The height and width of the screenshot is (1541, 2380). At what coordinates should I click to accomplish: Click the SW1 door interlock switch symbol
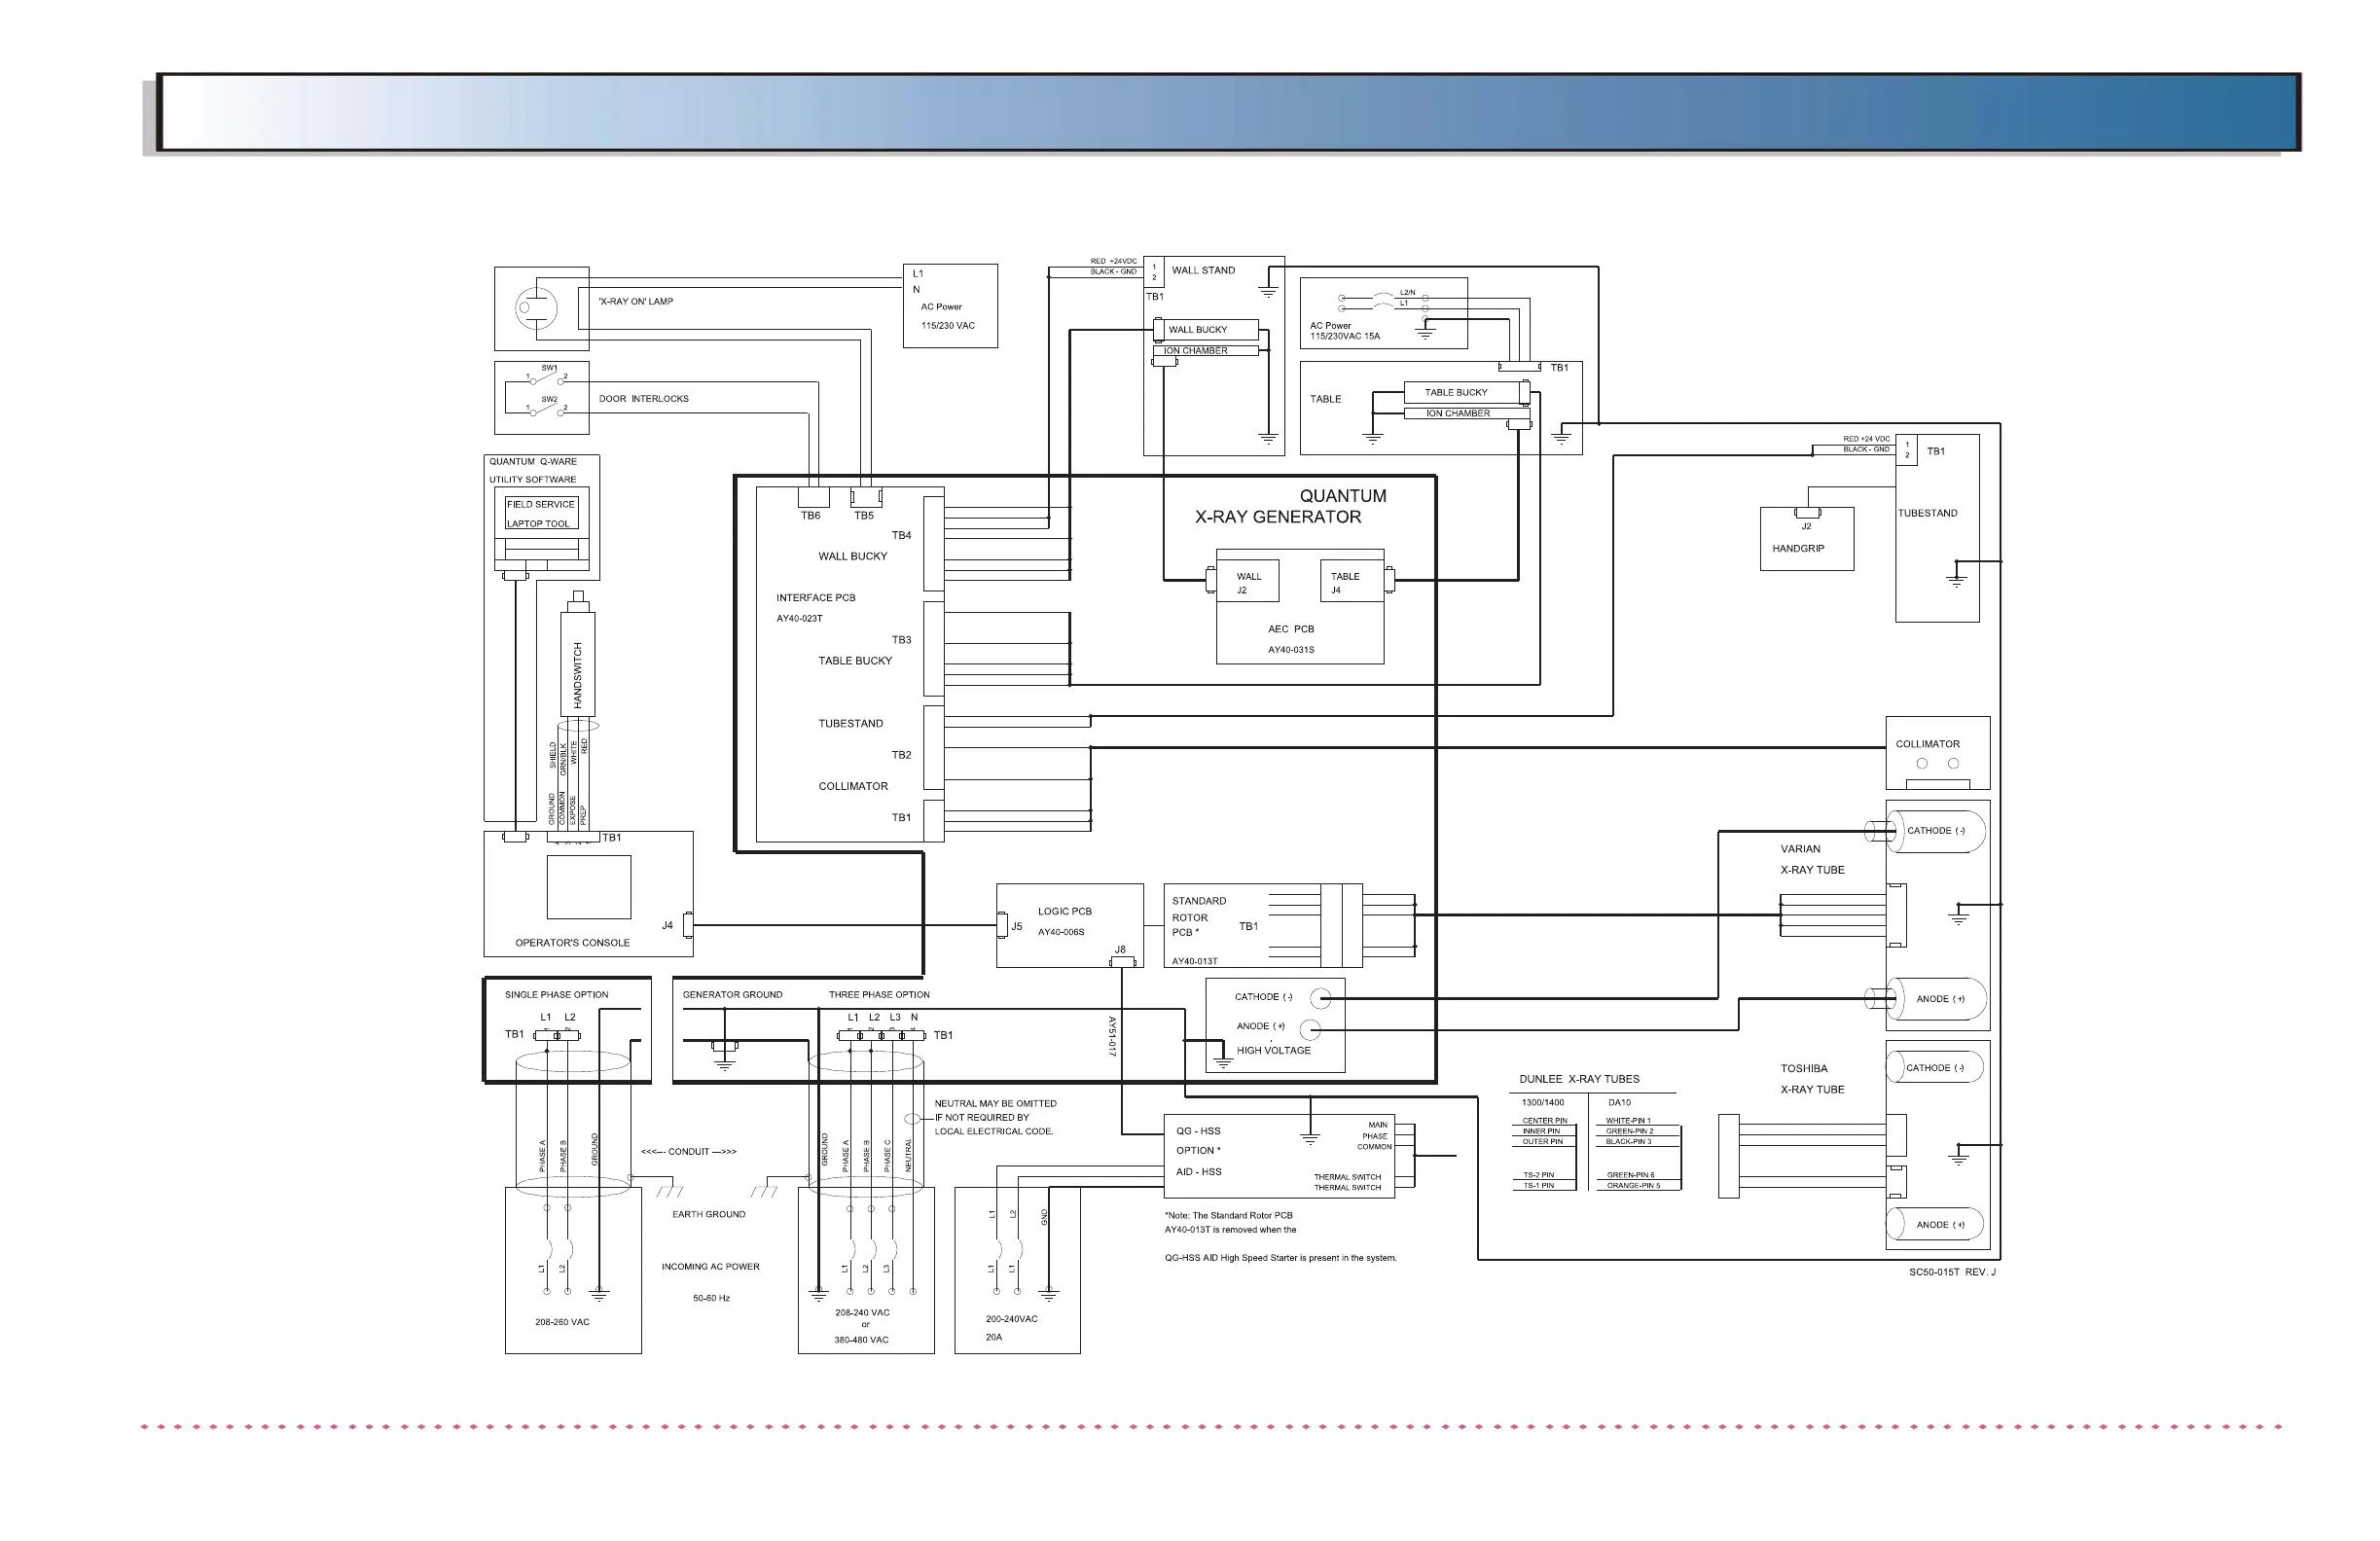tap(547, 377)
